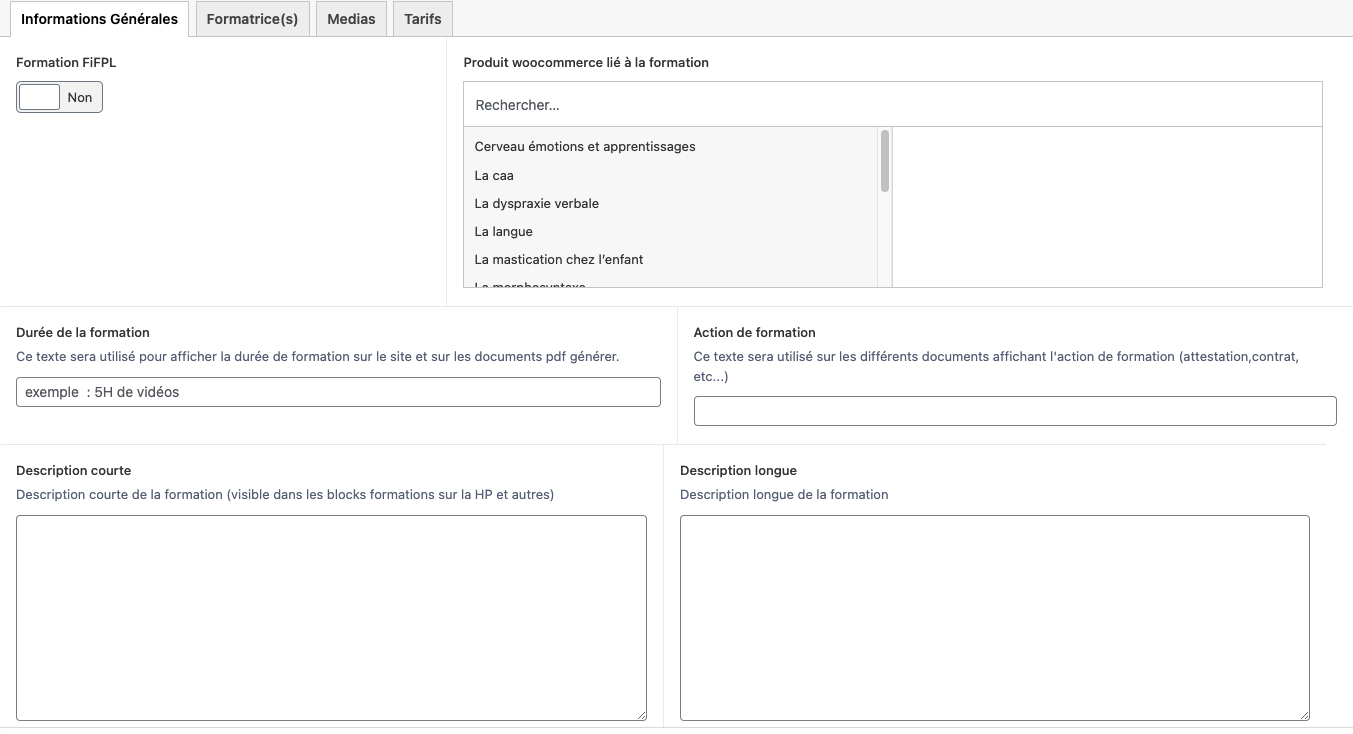Viewport: 1353px width, 734px height.
Task: Click the Description longue resize corner handle
Action: 1304,715
